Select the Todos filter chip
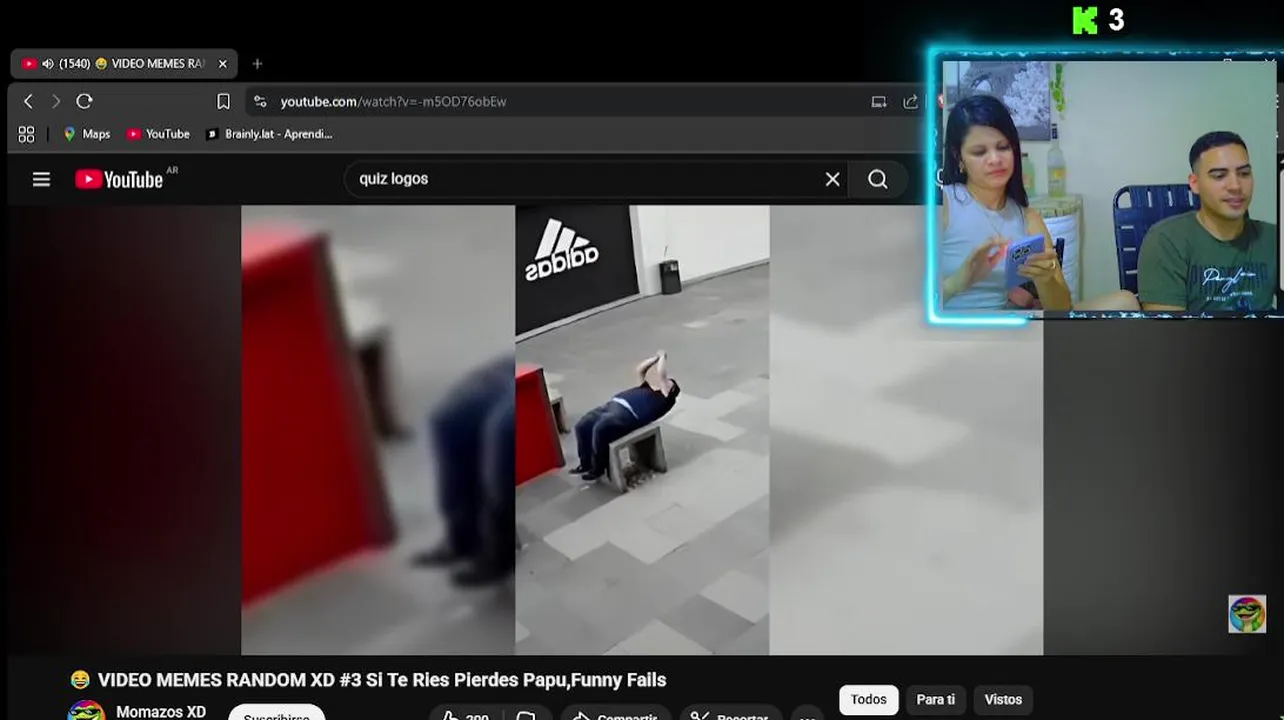This screenshot has height=720, width=1284. pyautogui.click(x=868, y=700)
